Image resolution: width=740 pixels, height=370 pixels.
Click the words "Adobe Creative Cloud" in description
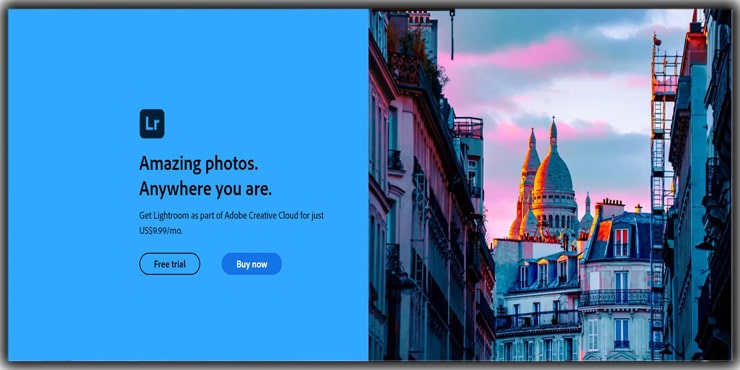(260, 216)
